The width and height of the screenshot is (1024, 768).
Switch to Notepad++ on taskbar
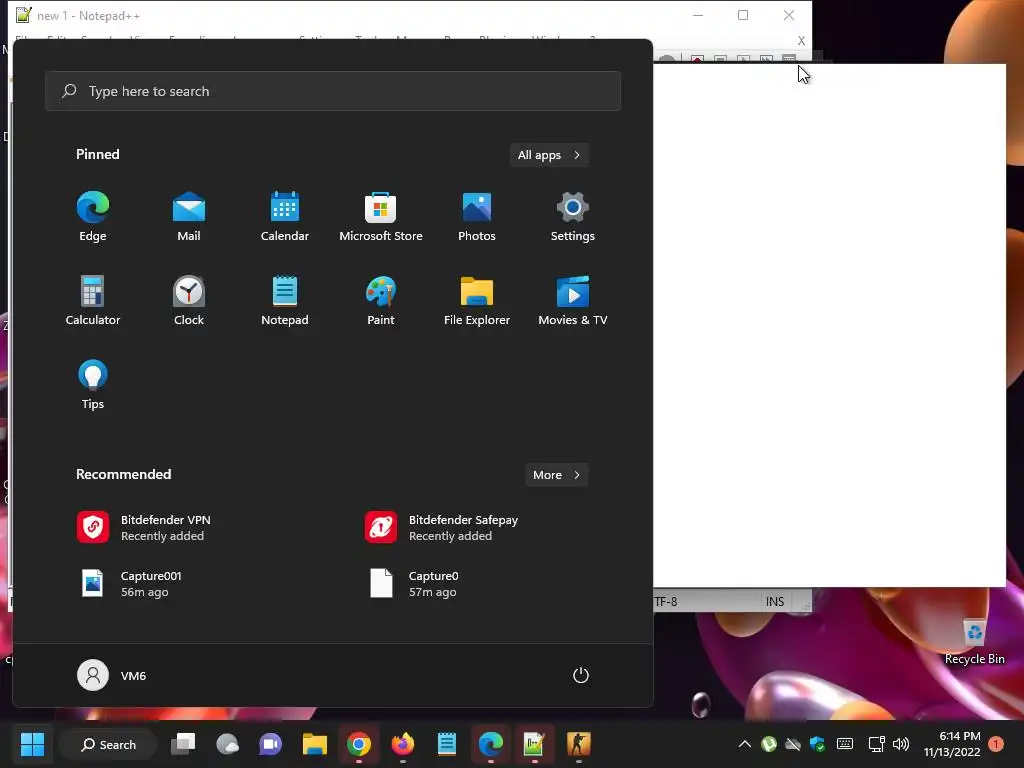[534, 744]
